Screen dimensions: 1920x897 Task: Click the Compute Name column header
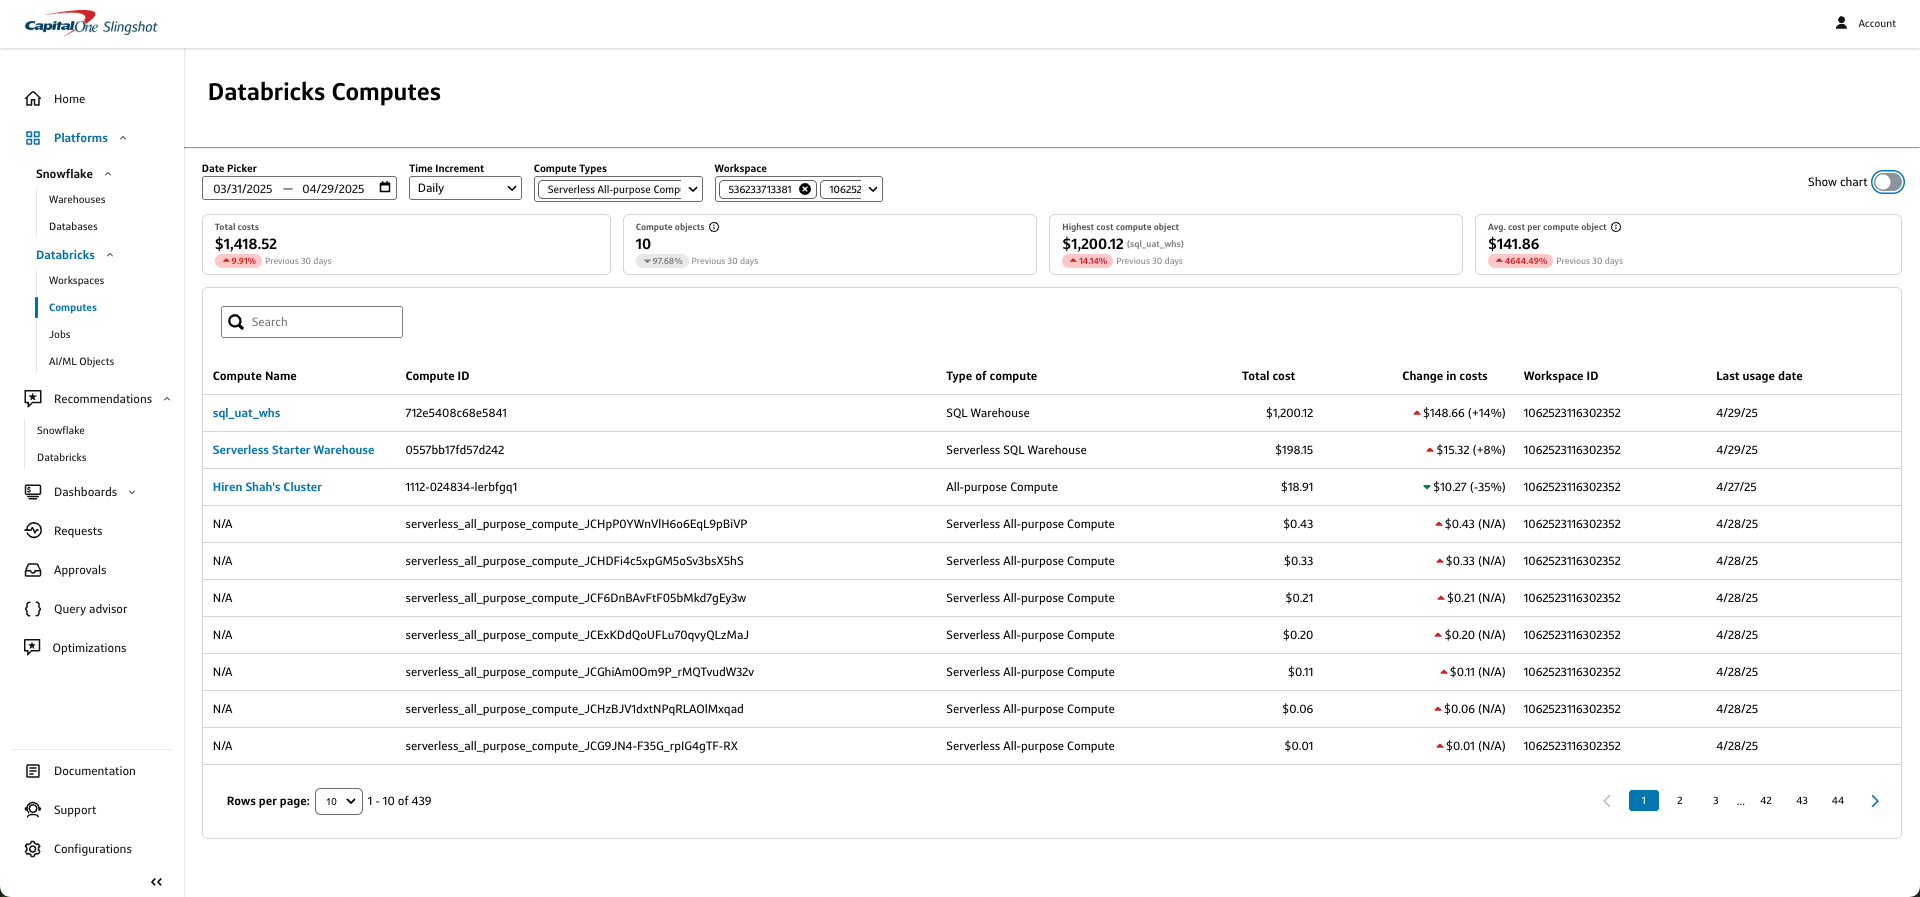click(254, 376)
